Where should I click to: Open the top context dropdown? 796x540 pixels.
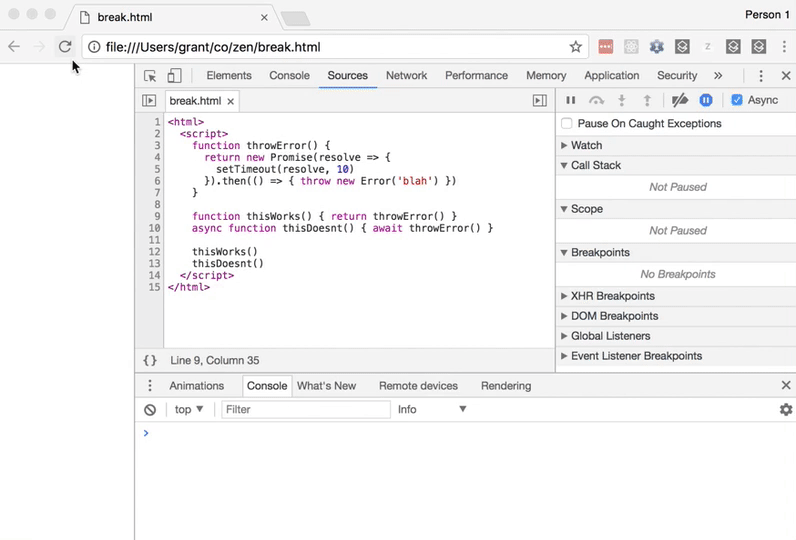[x=189, y=410]
